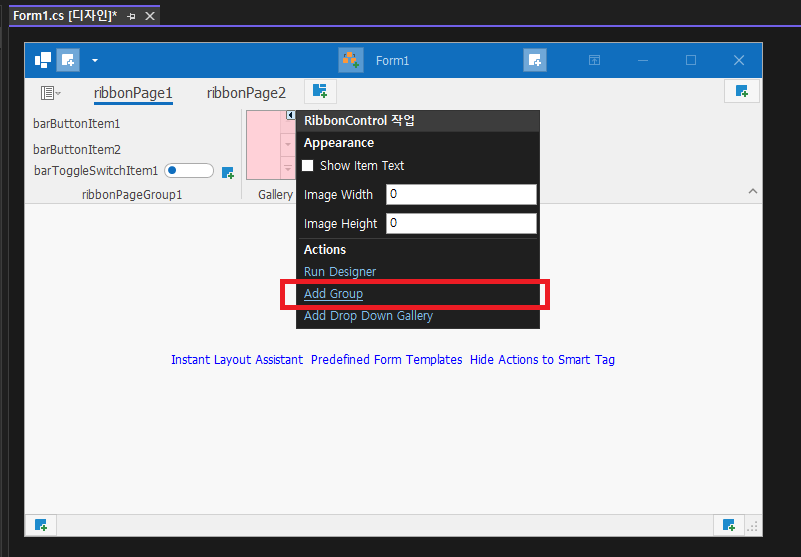This screenshot has height=557, width=801.
Task: Click add status bar item icon bottom left
Action: pos(41,525)
